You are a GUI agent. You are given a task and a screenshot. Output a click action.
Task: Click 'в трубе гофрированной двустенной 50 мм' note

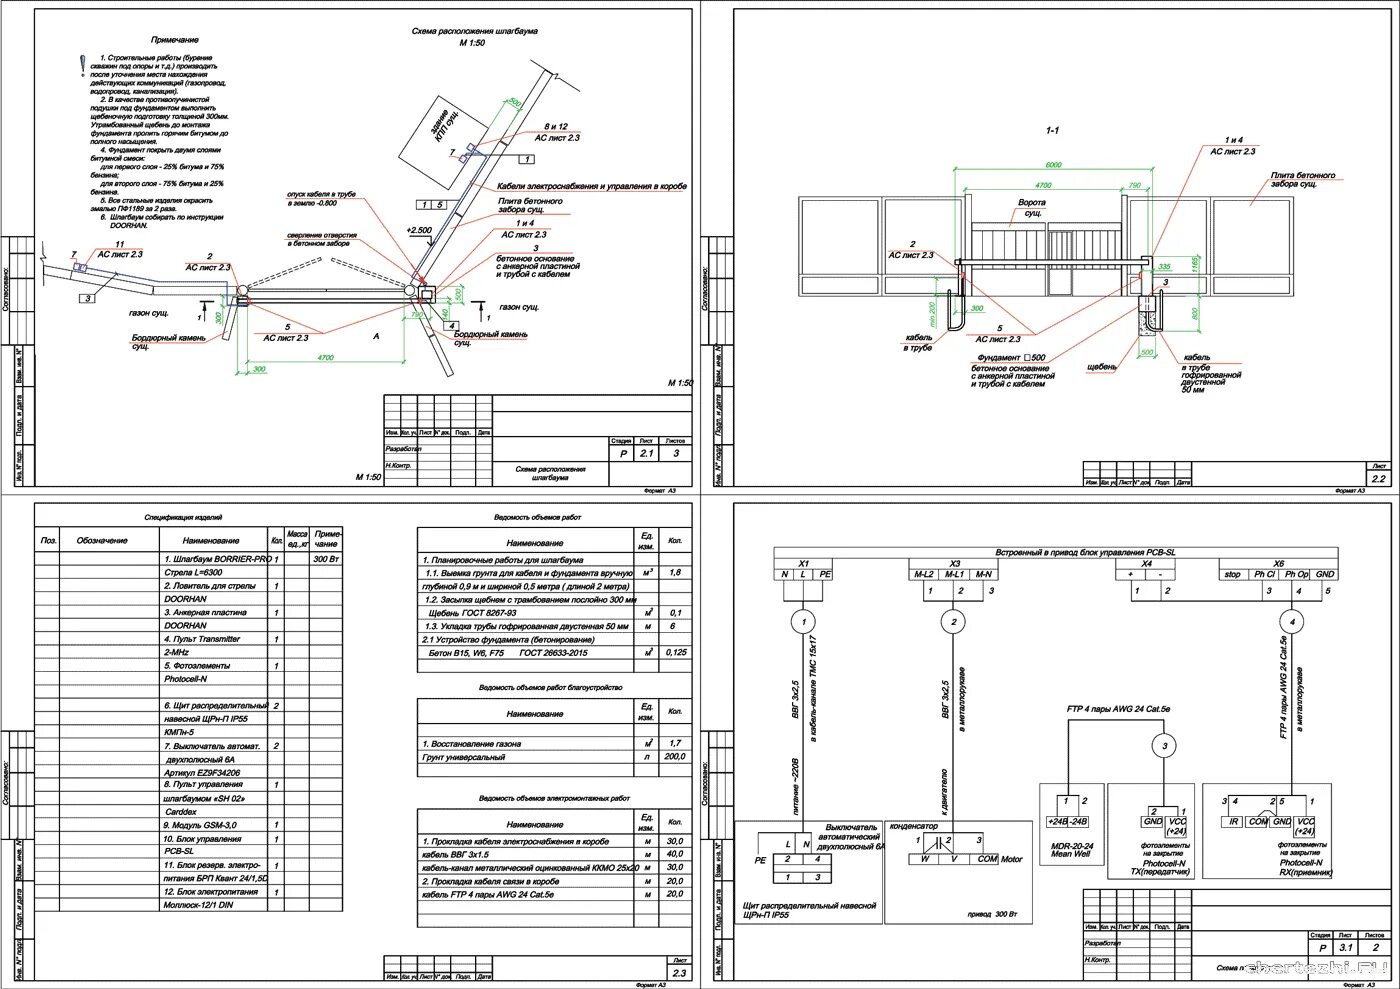(x=1211, y=379)
